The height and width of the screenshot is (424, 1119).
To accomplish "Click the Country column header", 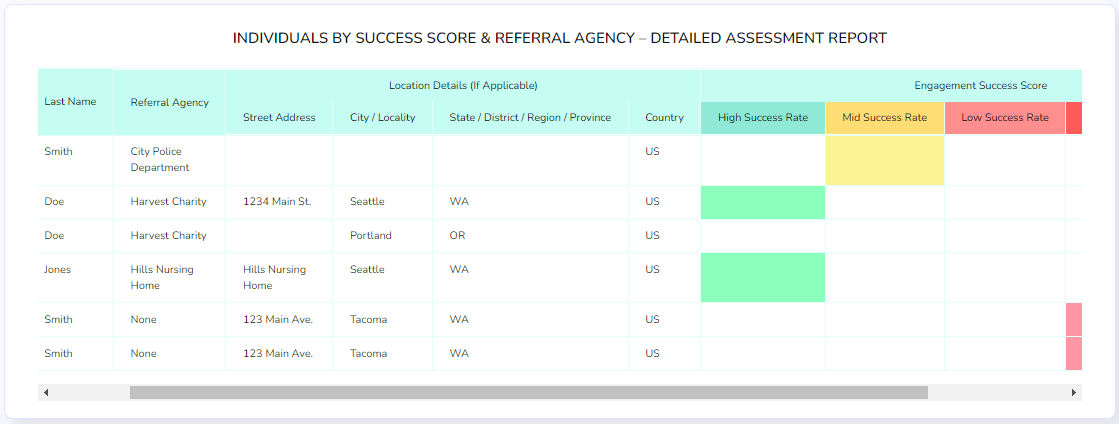I will [664, 118].
